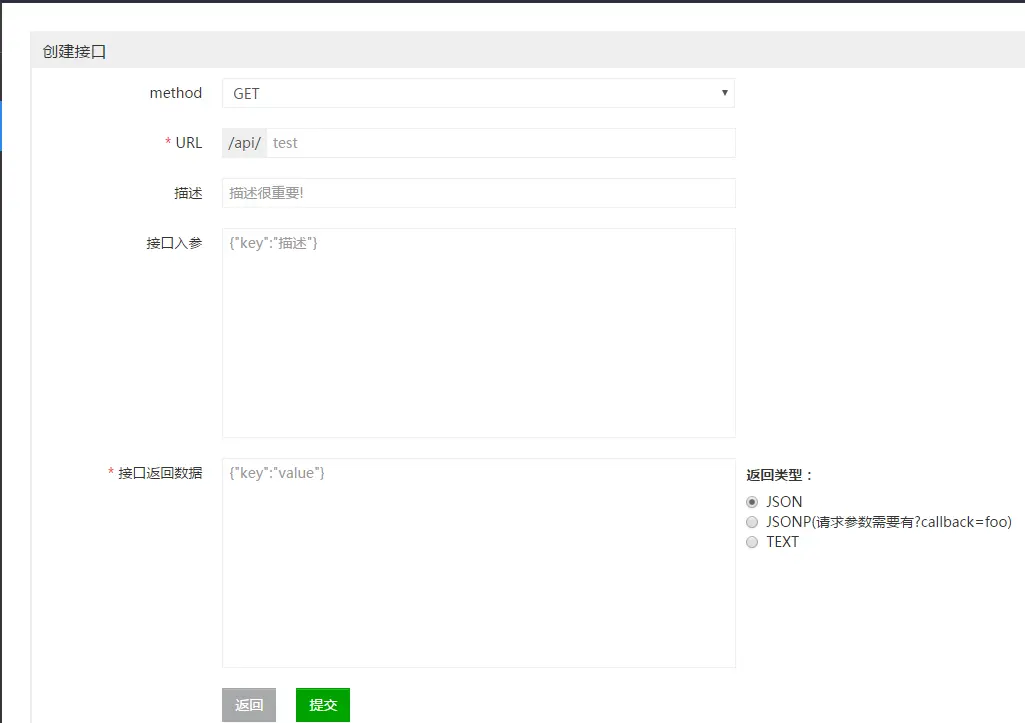Click the gray 返回 button
This screenshot has width=1025, height=723.
(249, 705)
